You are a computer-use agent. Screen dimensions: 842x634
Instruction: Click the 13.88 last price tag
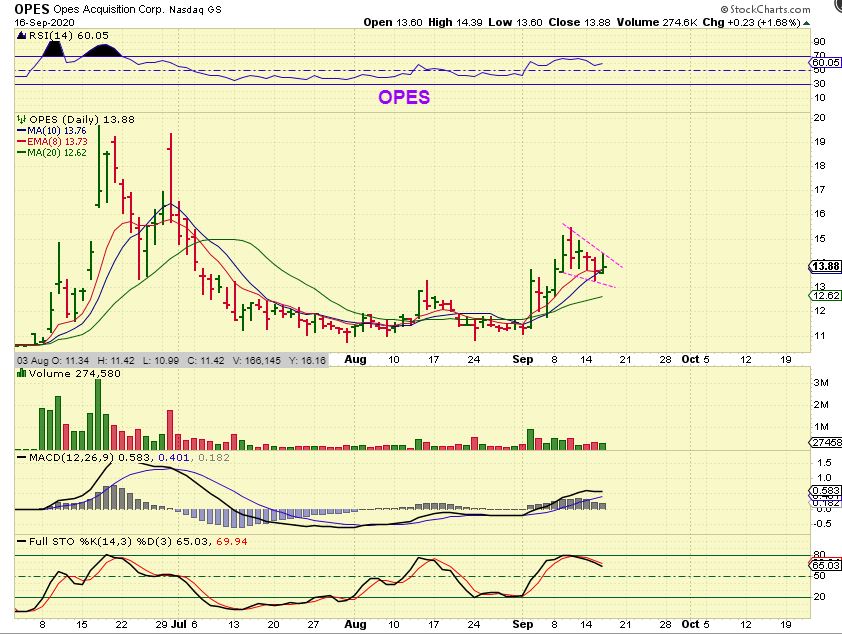coord(825,266)
